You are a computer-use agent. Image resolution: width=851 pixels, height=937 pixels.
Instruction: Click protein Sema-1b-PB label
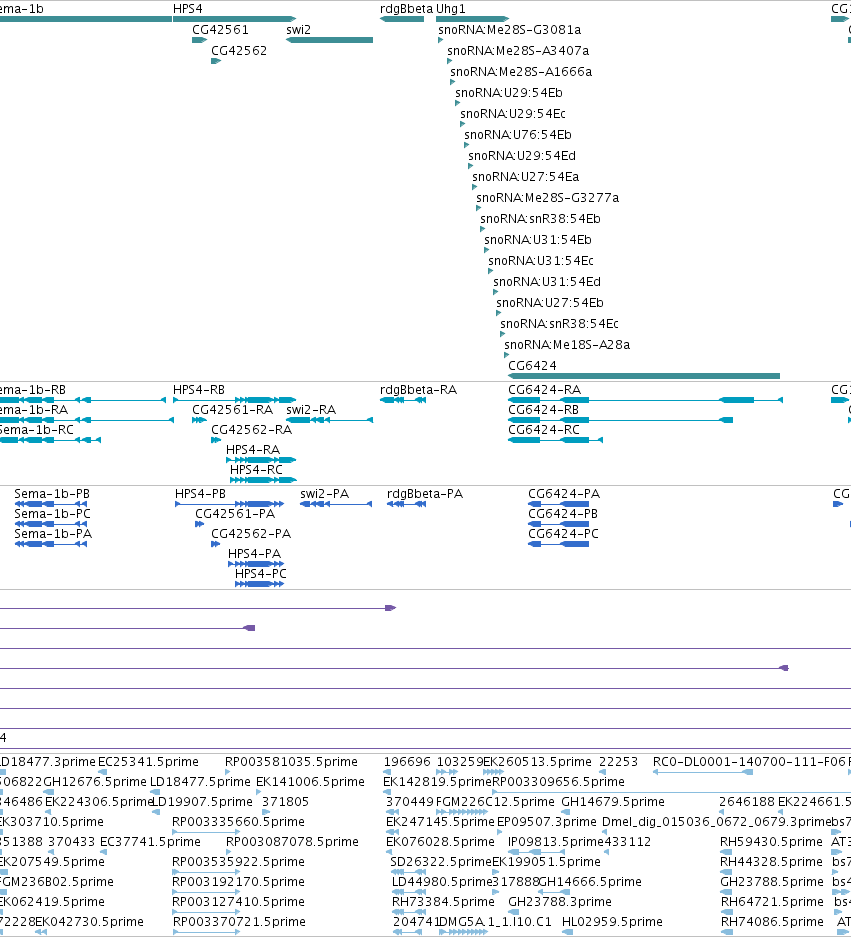(52, 494)
